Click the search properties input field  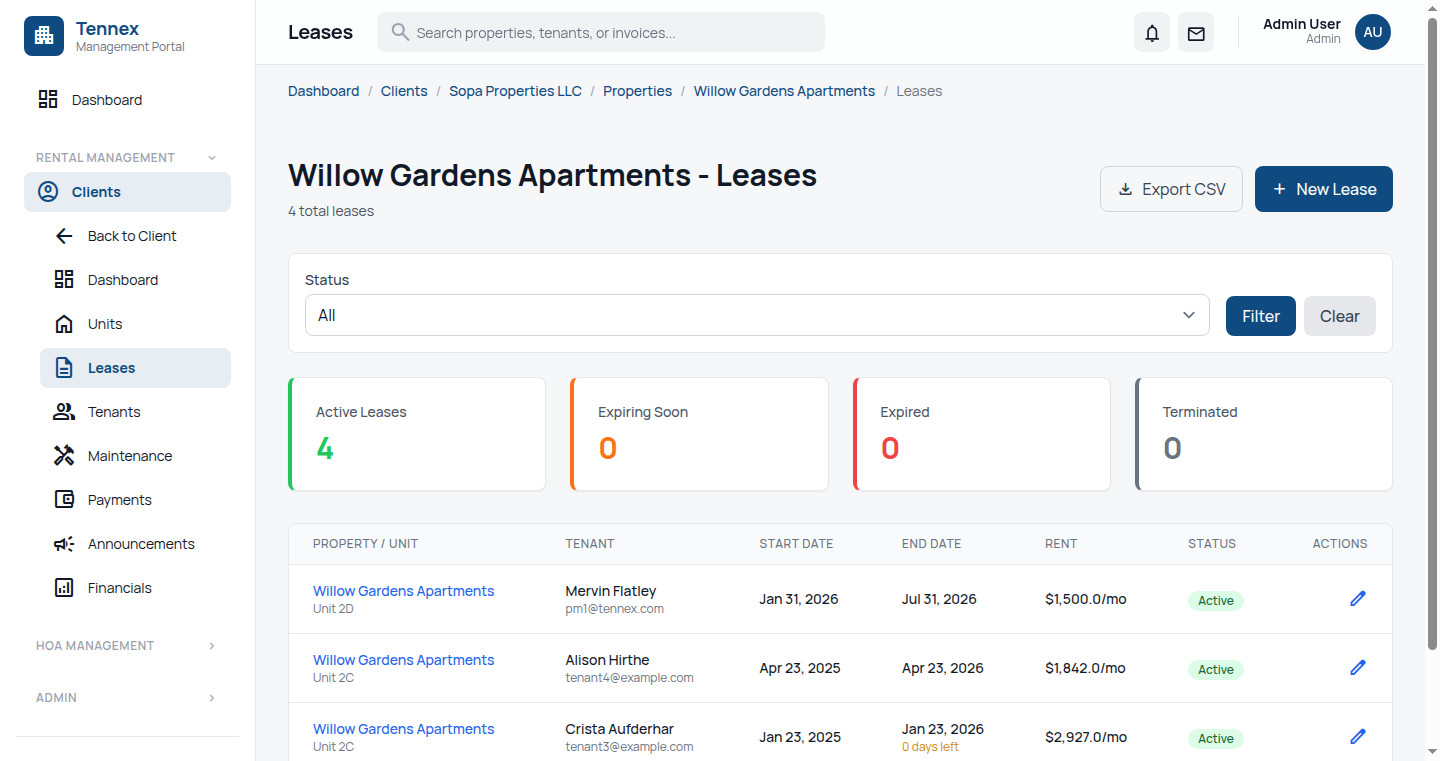[x=600, y=32]
